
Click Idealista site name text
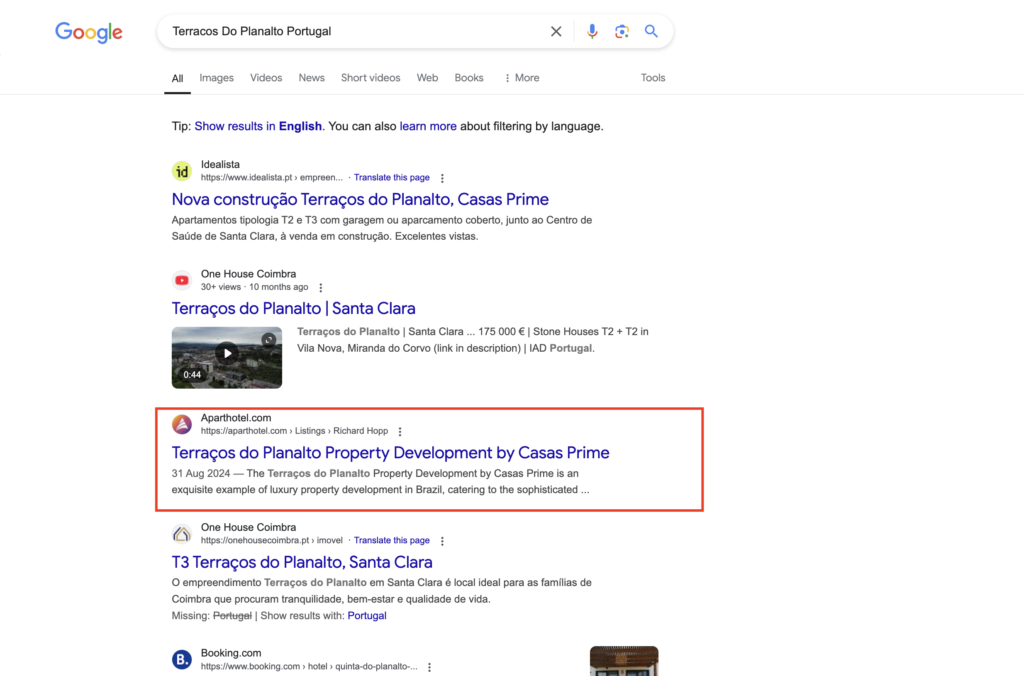[220, 165]
